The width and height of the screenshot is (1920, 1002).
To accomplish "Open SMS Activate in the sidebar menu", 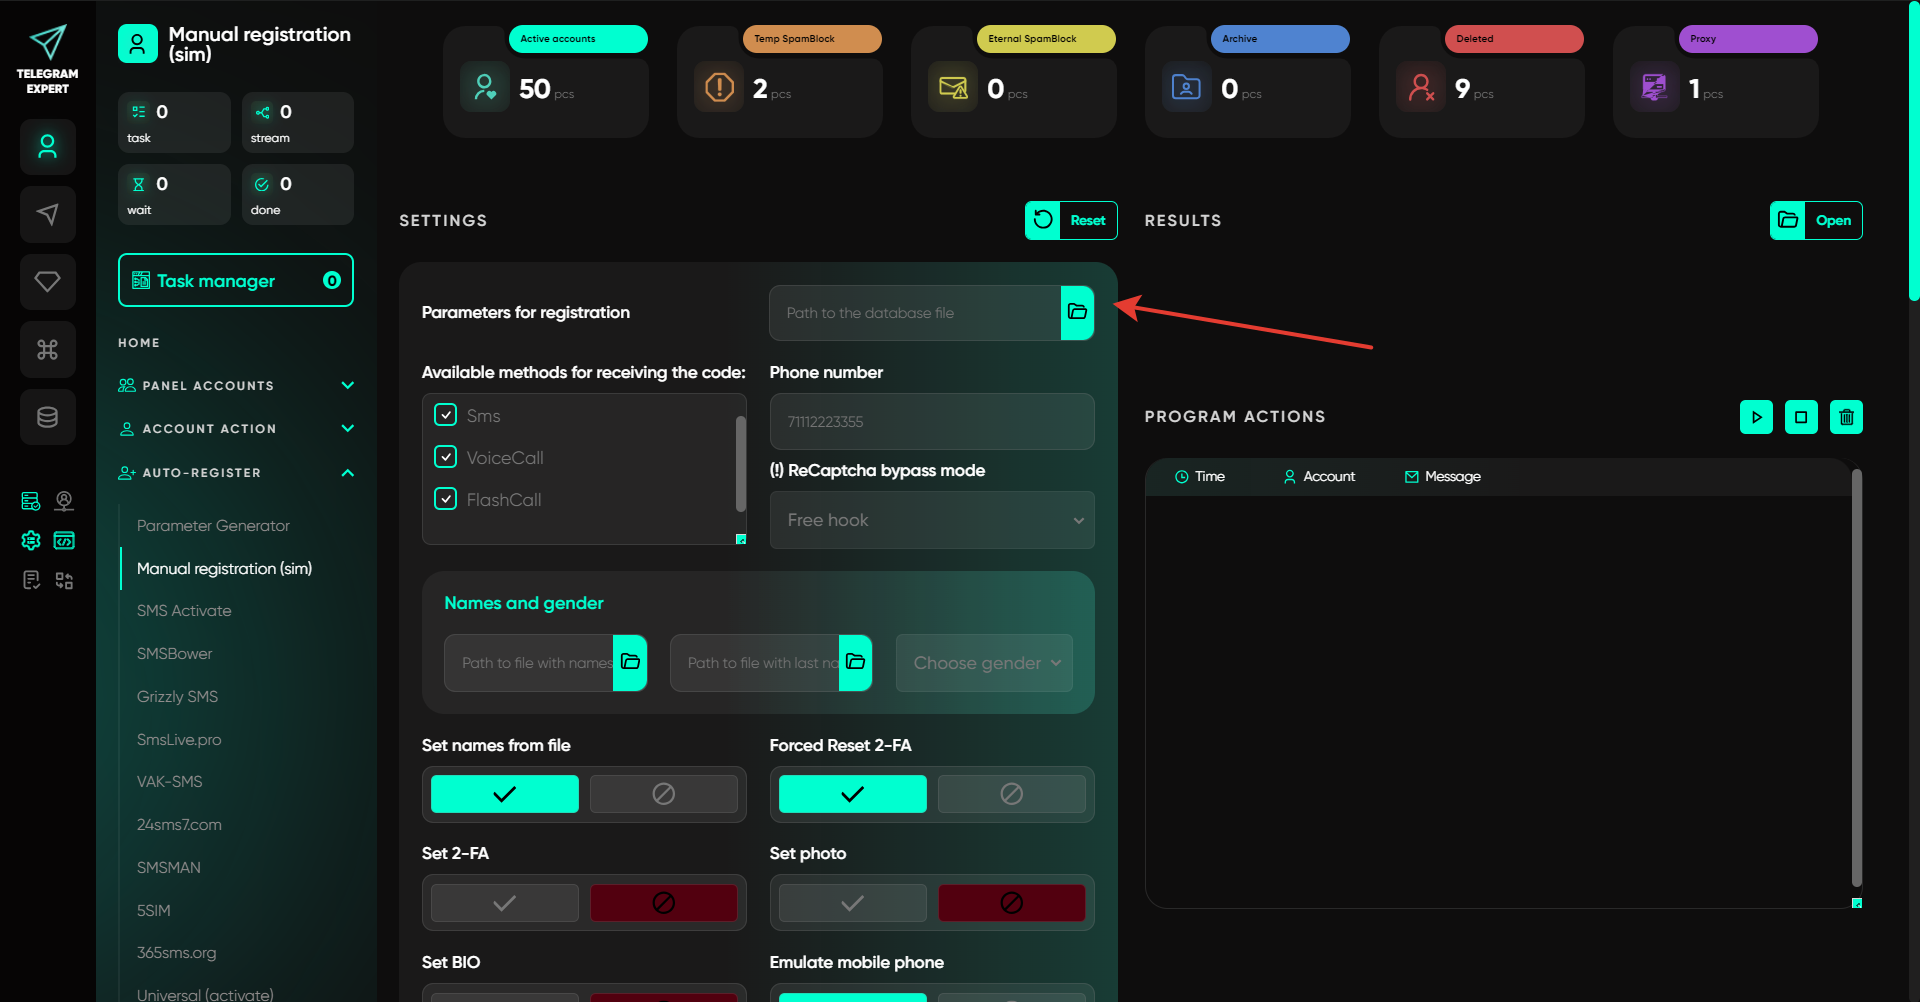I will 184,611.
